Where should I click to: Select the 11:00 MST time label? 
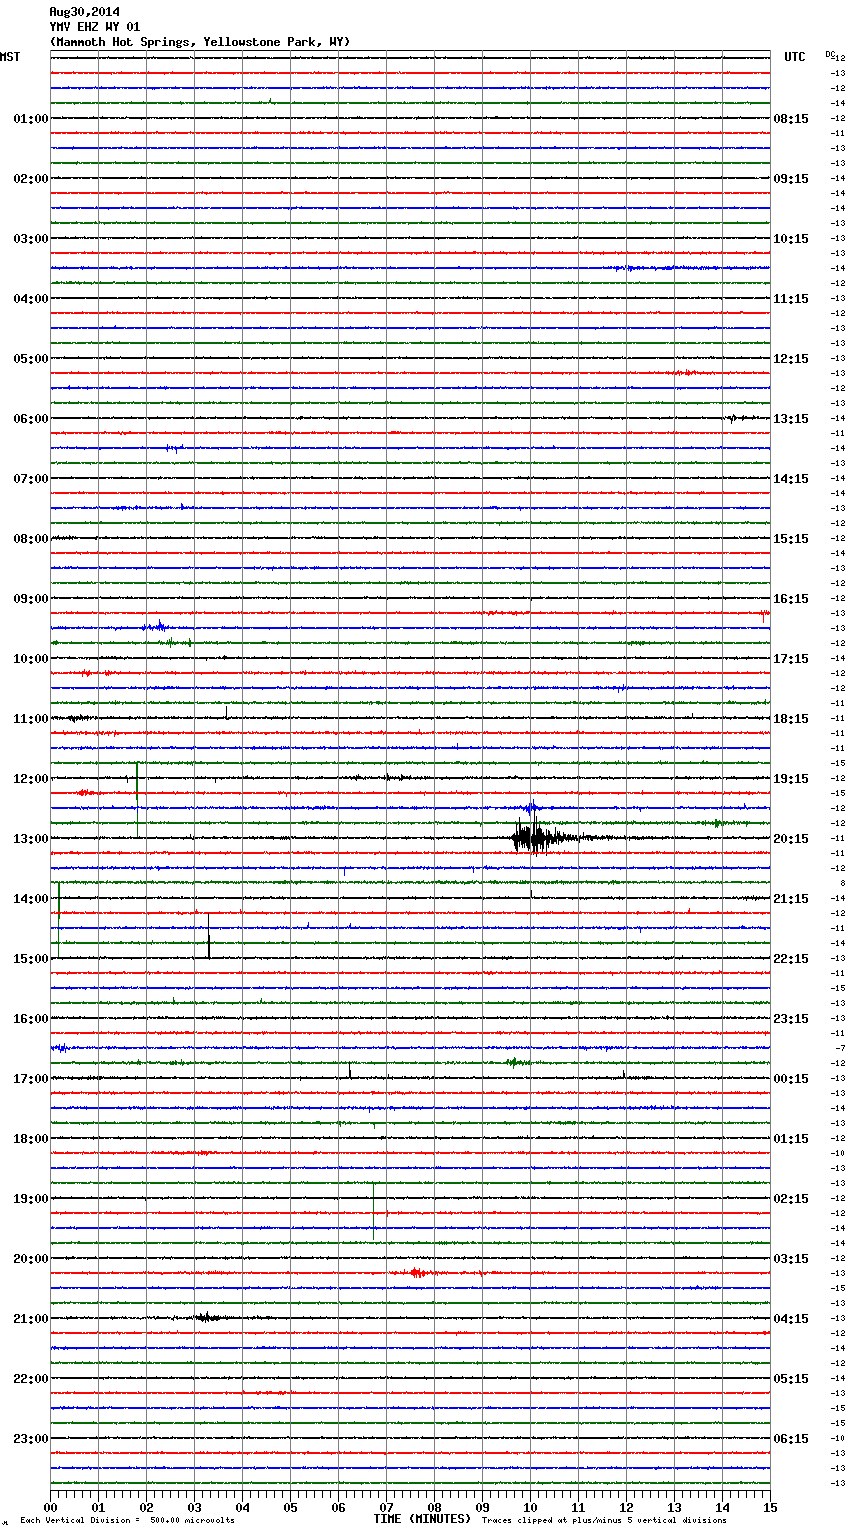[31, 718]
